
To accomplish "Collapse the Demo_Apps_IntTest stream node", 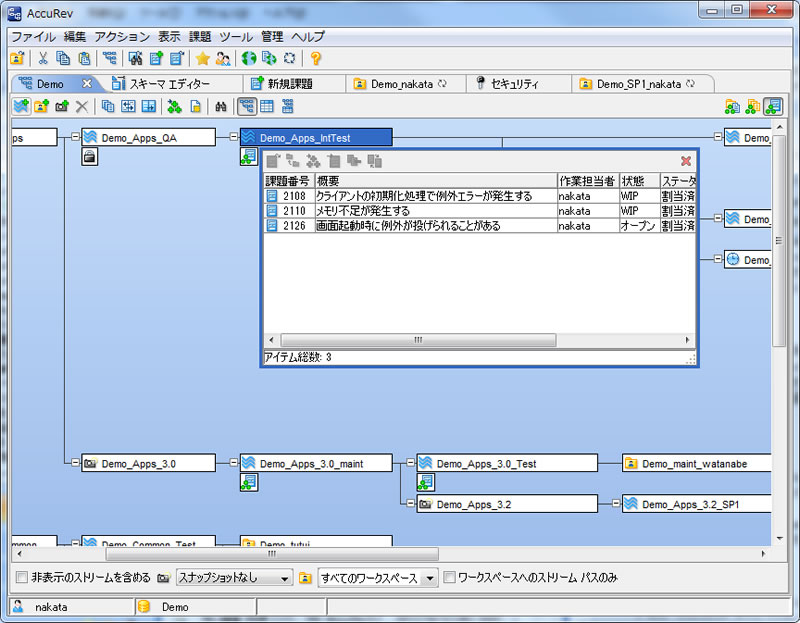I will pos(234,137).
